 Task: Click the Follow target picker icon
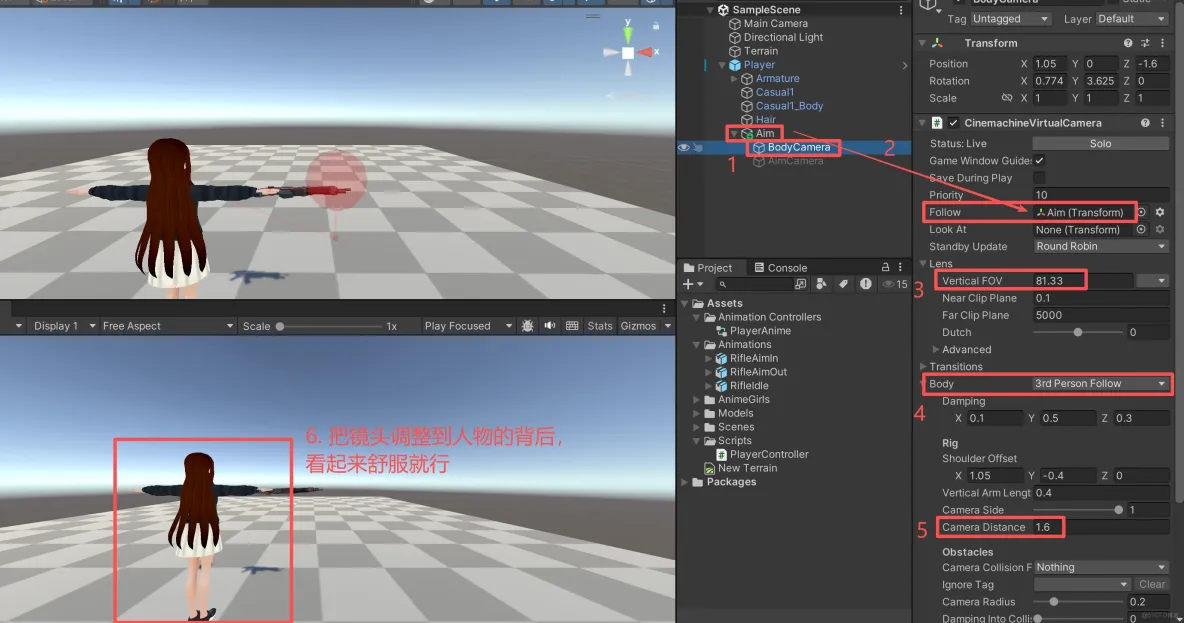(1141, 212)
